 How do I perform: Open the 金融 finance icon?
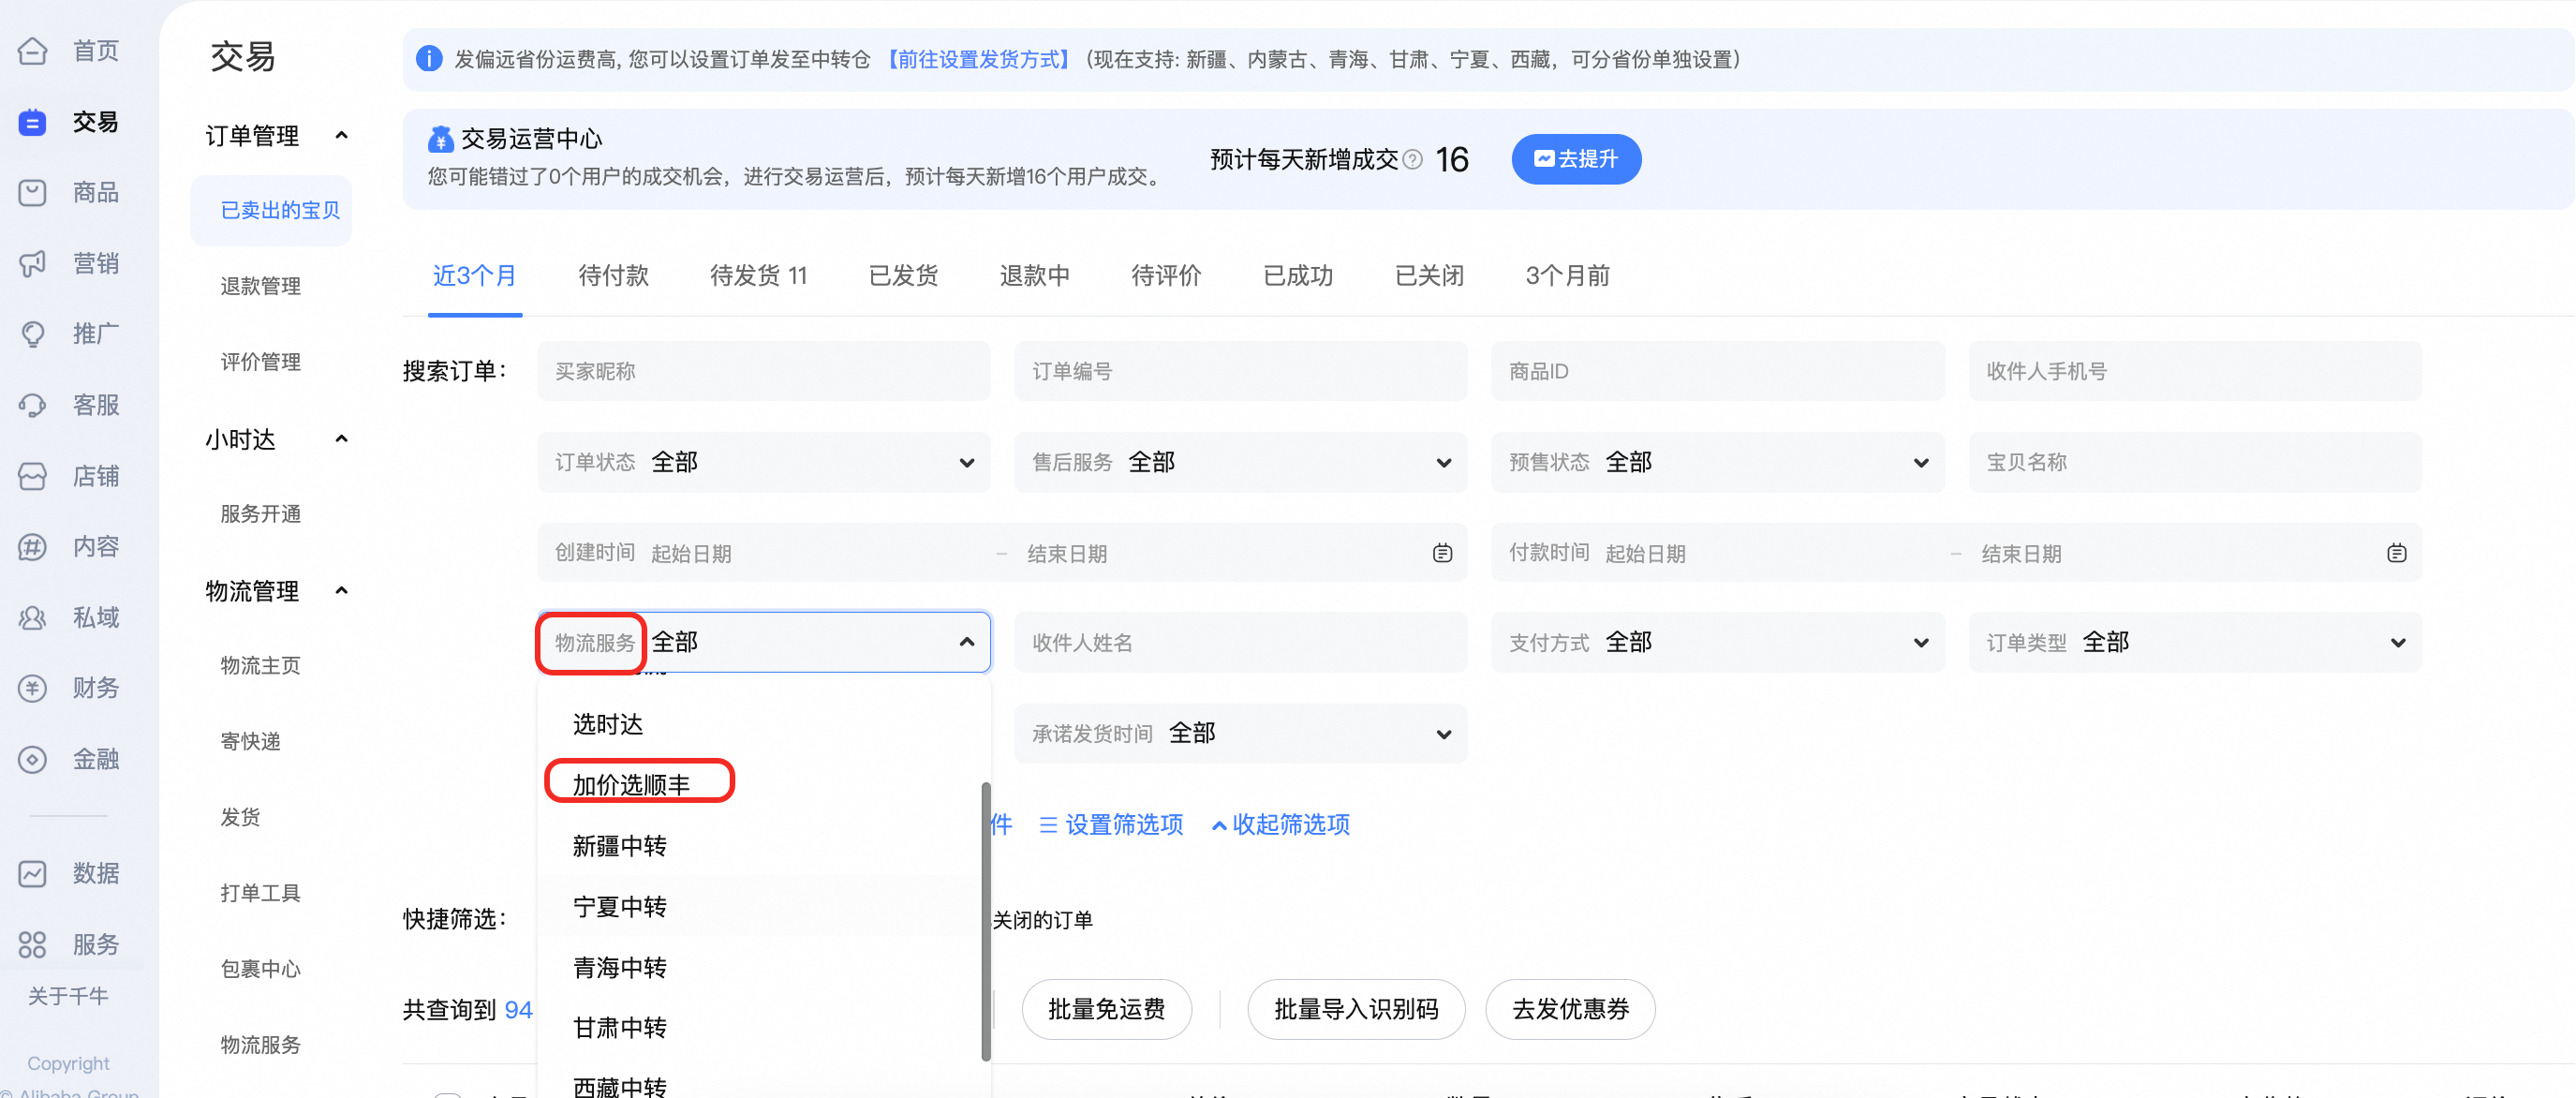coord(32,759)
